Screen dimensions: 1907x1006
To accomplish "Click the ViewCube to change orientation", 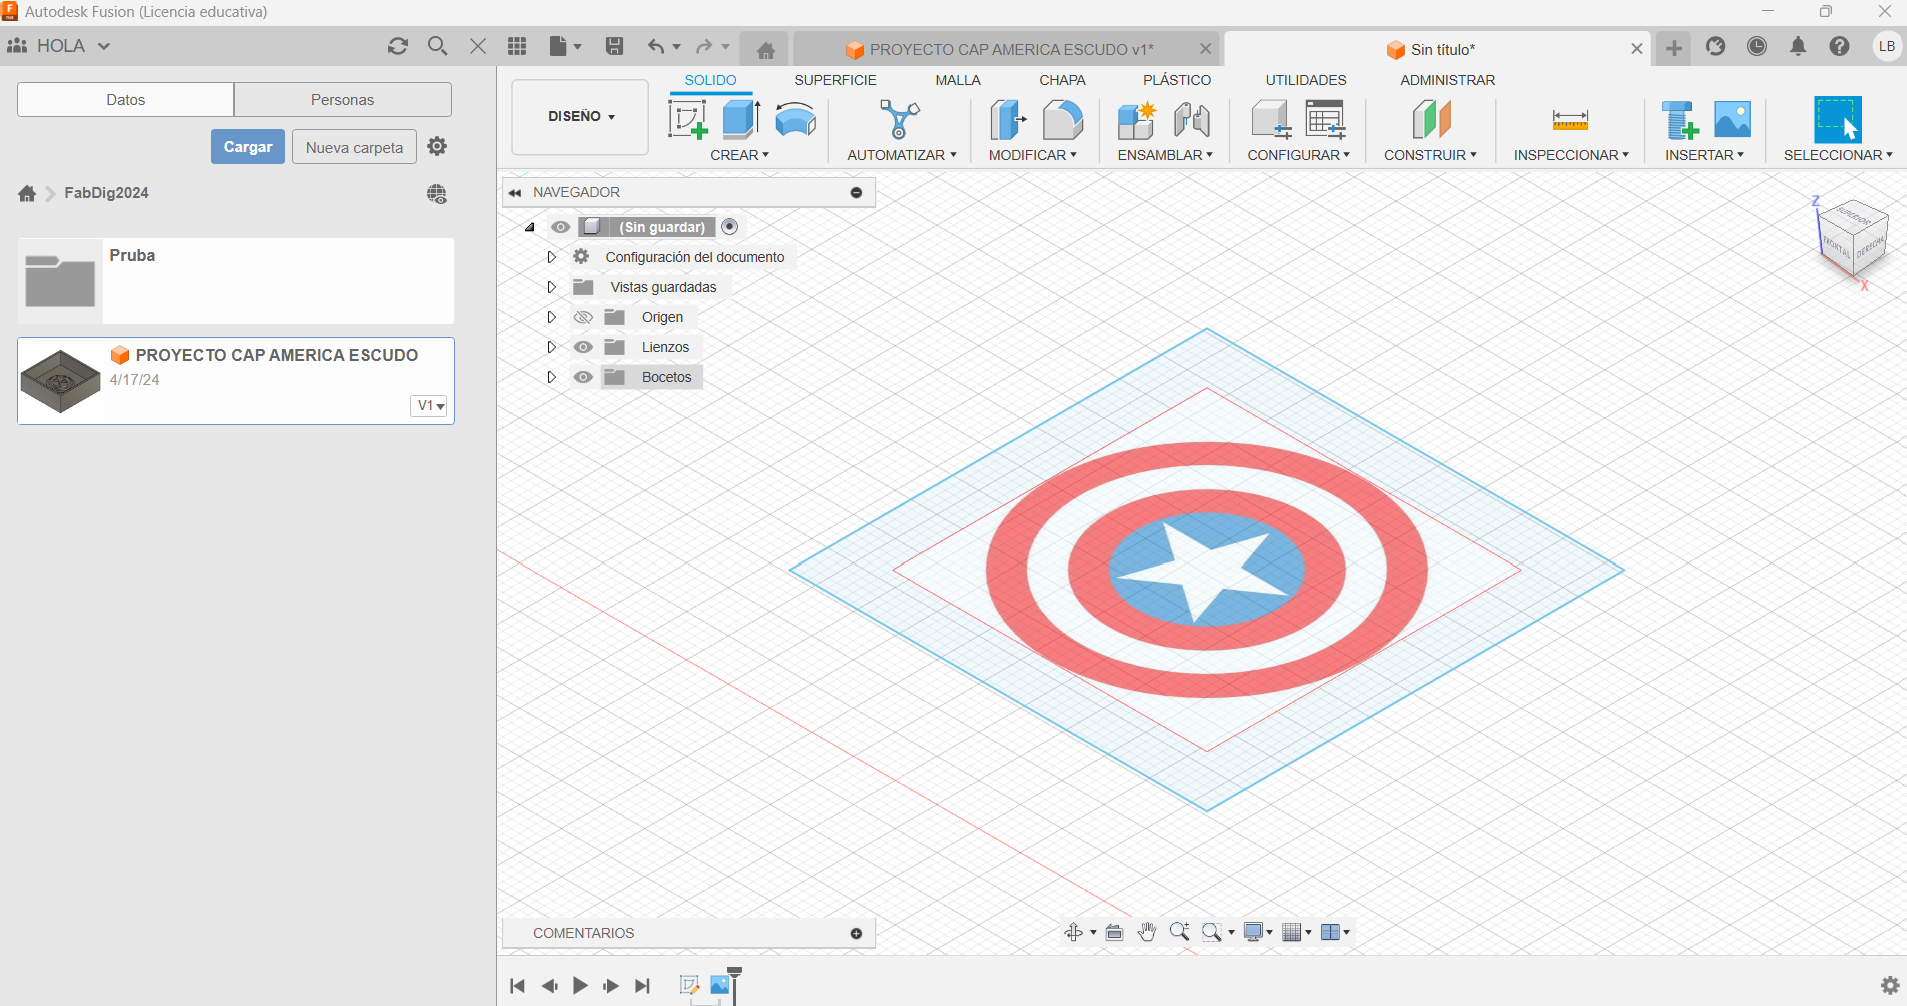I will pos(1853,238).
